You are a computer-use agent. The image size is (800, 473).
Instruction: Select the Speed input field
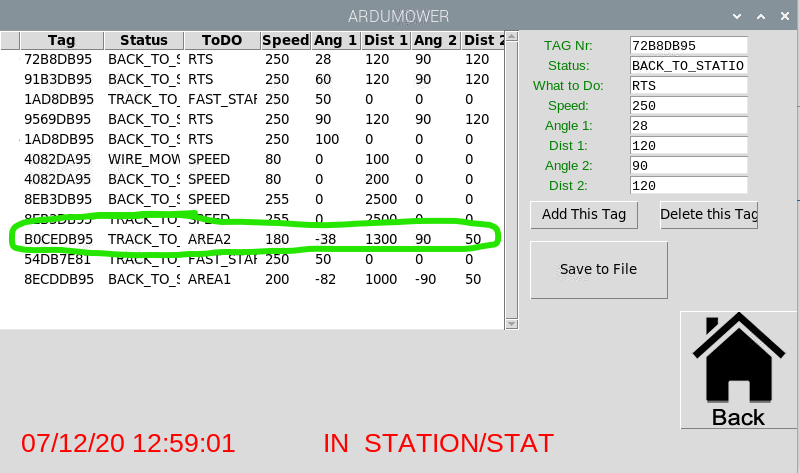[x=688, y=106]
